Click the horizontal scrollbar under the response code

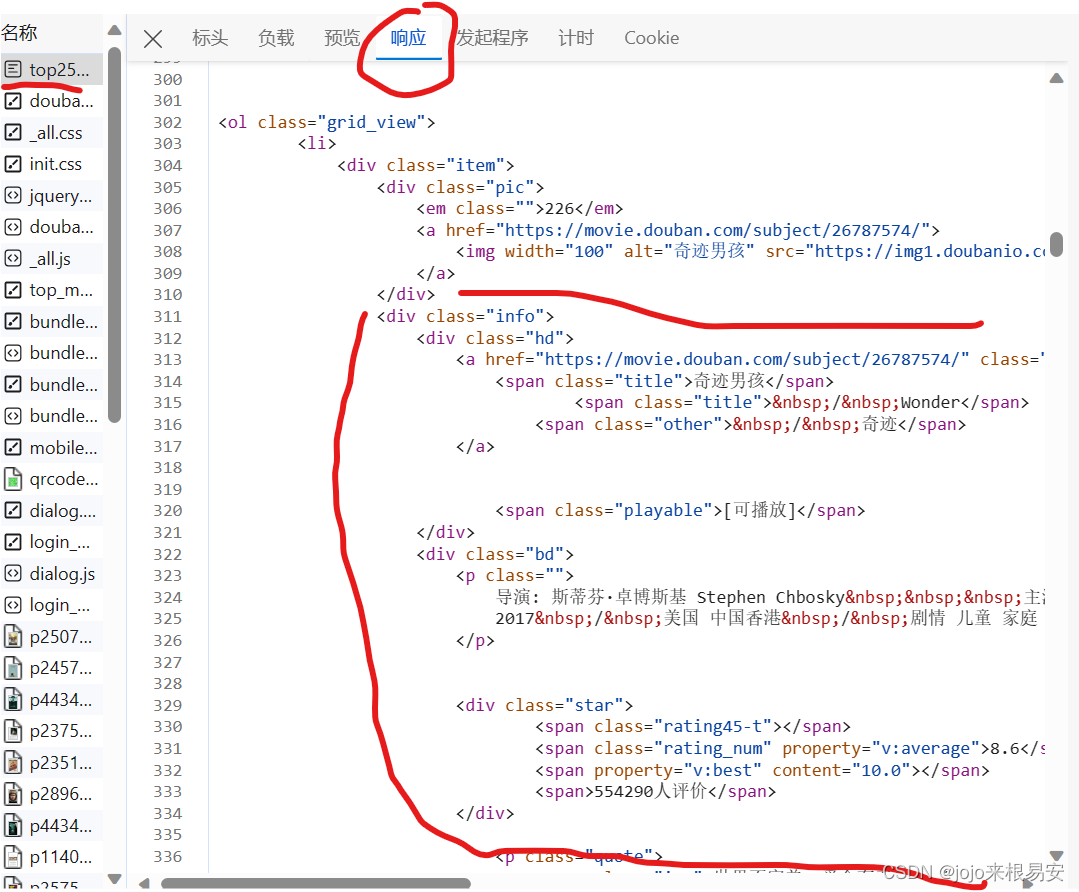pyautogui.click(x=320, y=883)
